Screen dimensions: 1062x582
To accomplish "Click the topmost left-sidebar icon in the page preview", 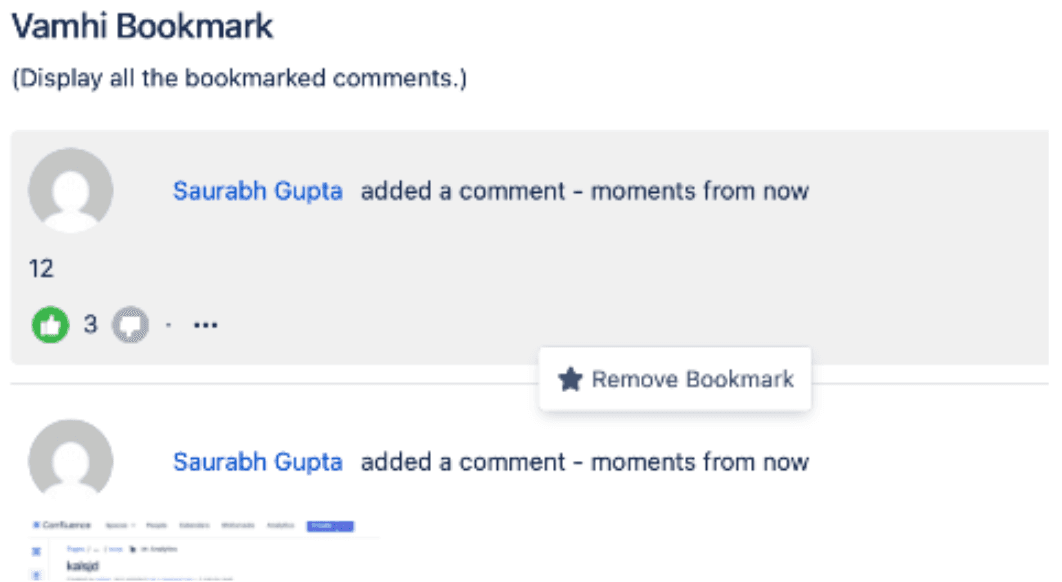I will (37, 551).
